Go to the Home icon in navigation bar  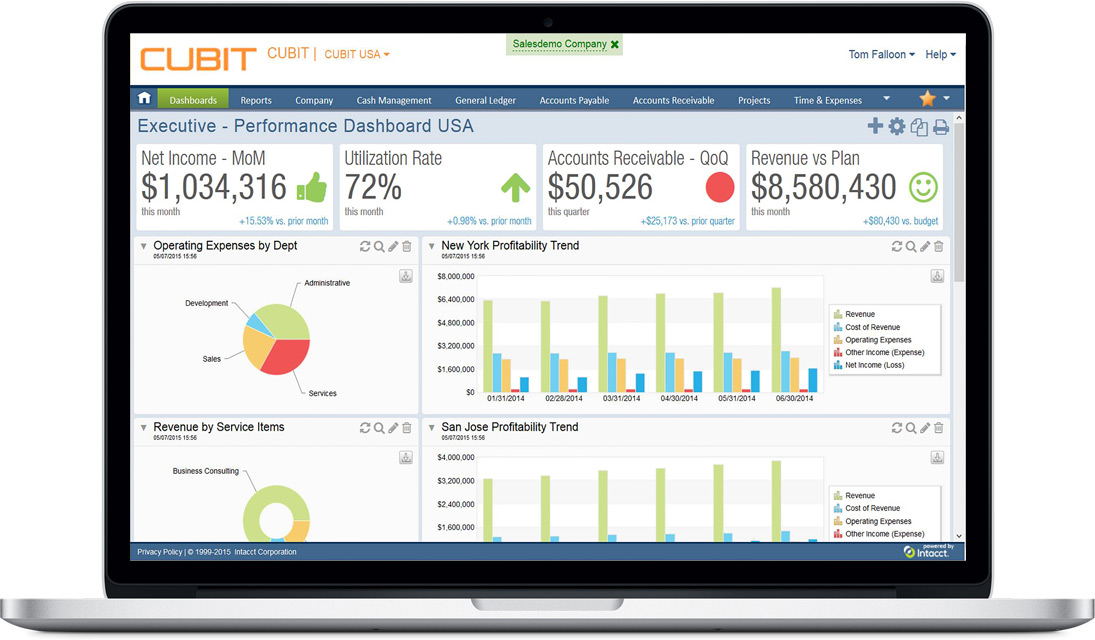click(145, 99)
